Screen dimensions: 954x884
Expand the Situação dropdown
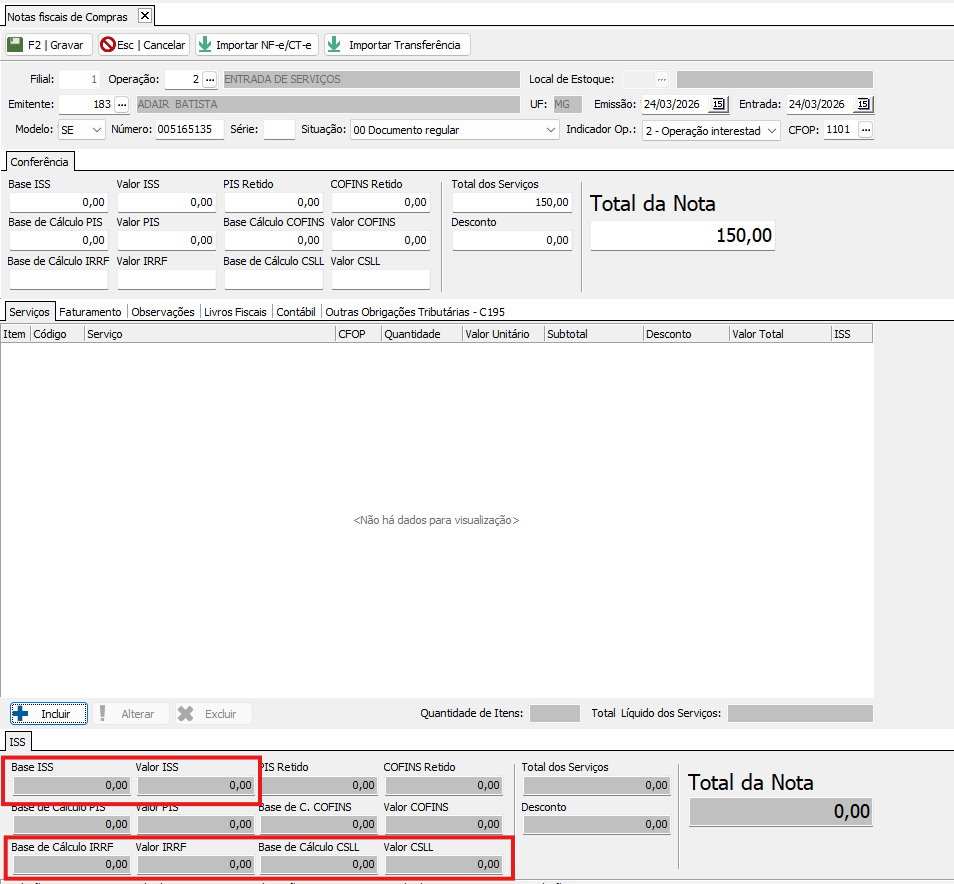tap(552, 130)
